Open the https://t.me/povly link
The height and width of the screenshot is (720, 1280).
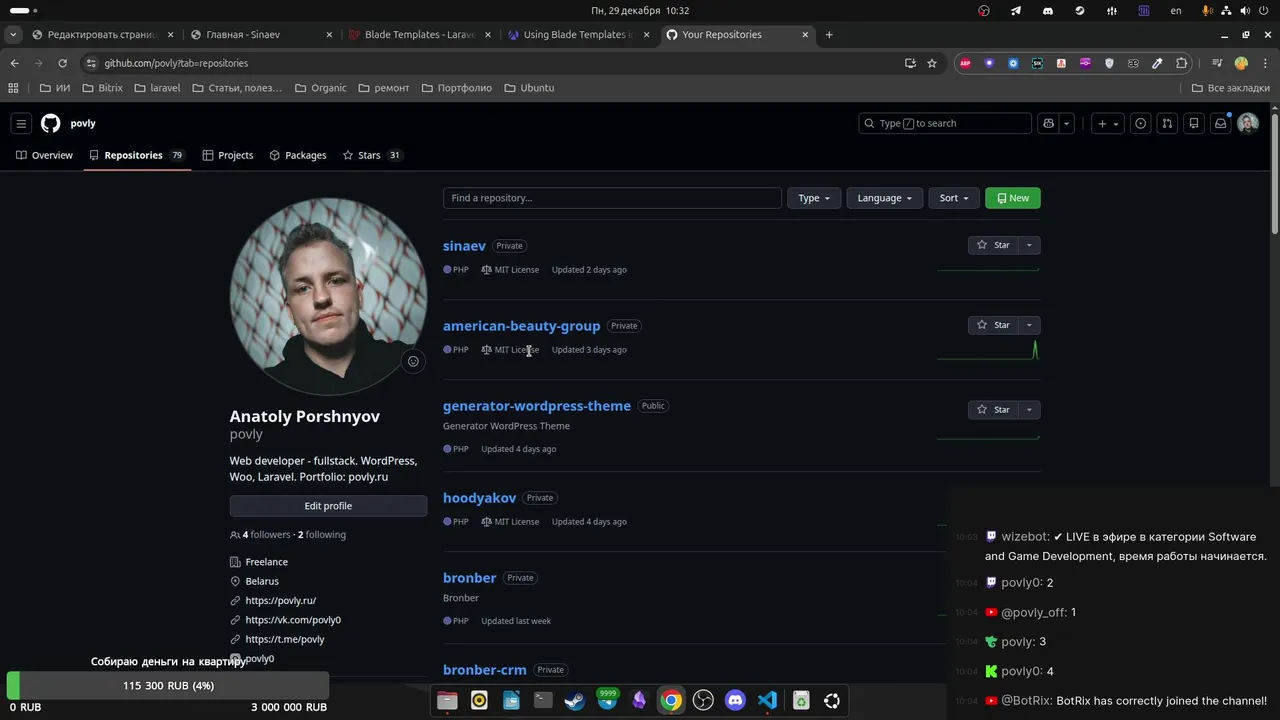[x=285, y=639]
